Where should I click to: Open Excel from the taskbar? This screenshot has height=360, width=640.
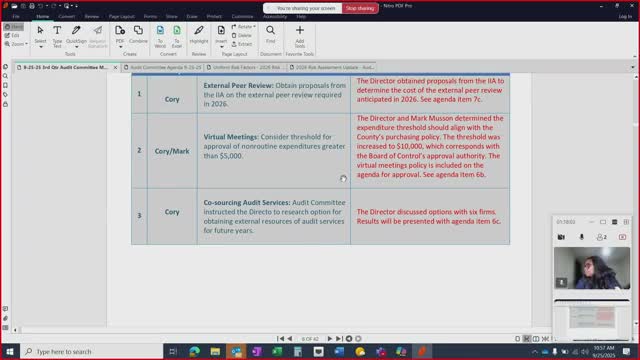coord(277,351)
